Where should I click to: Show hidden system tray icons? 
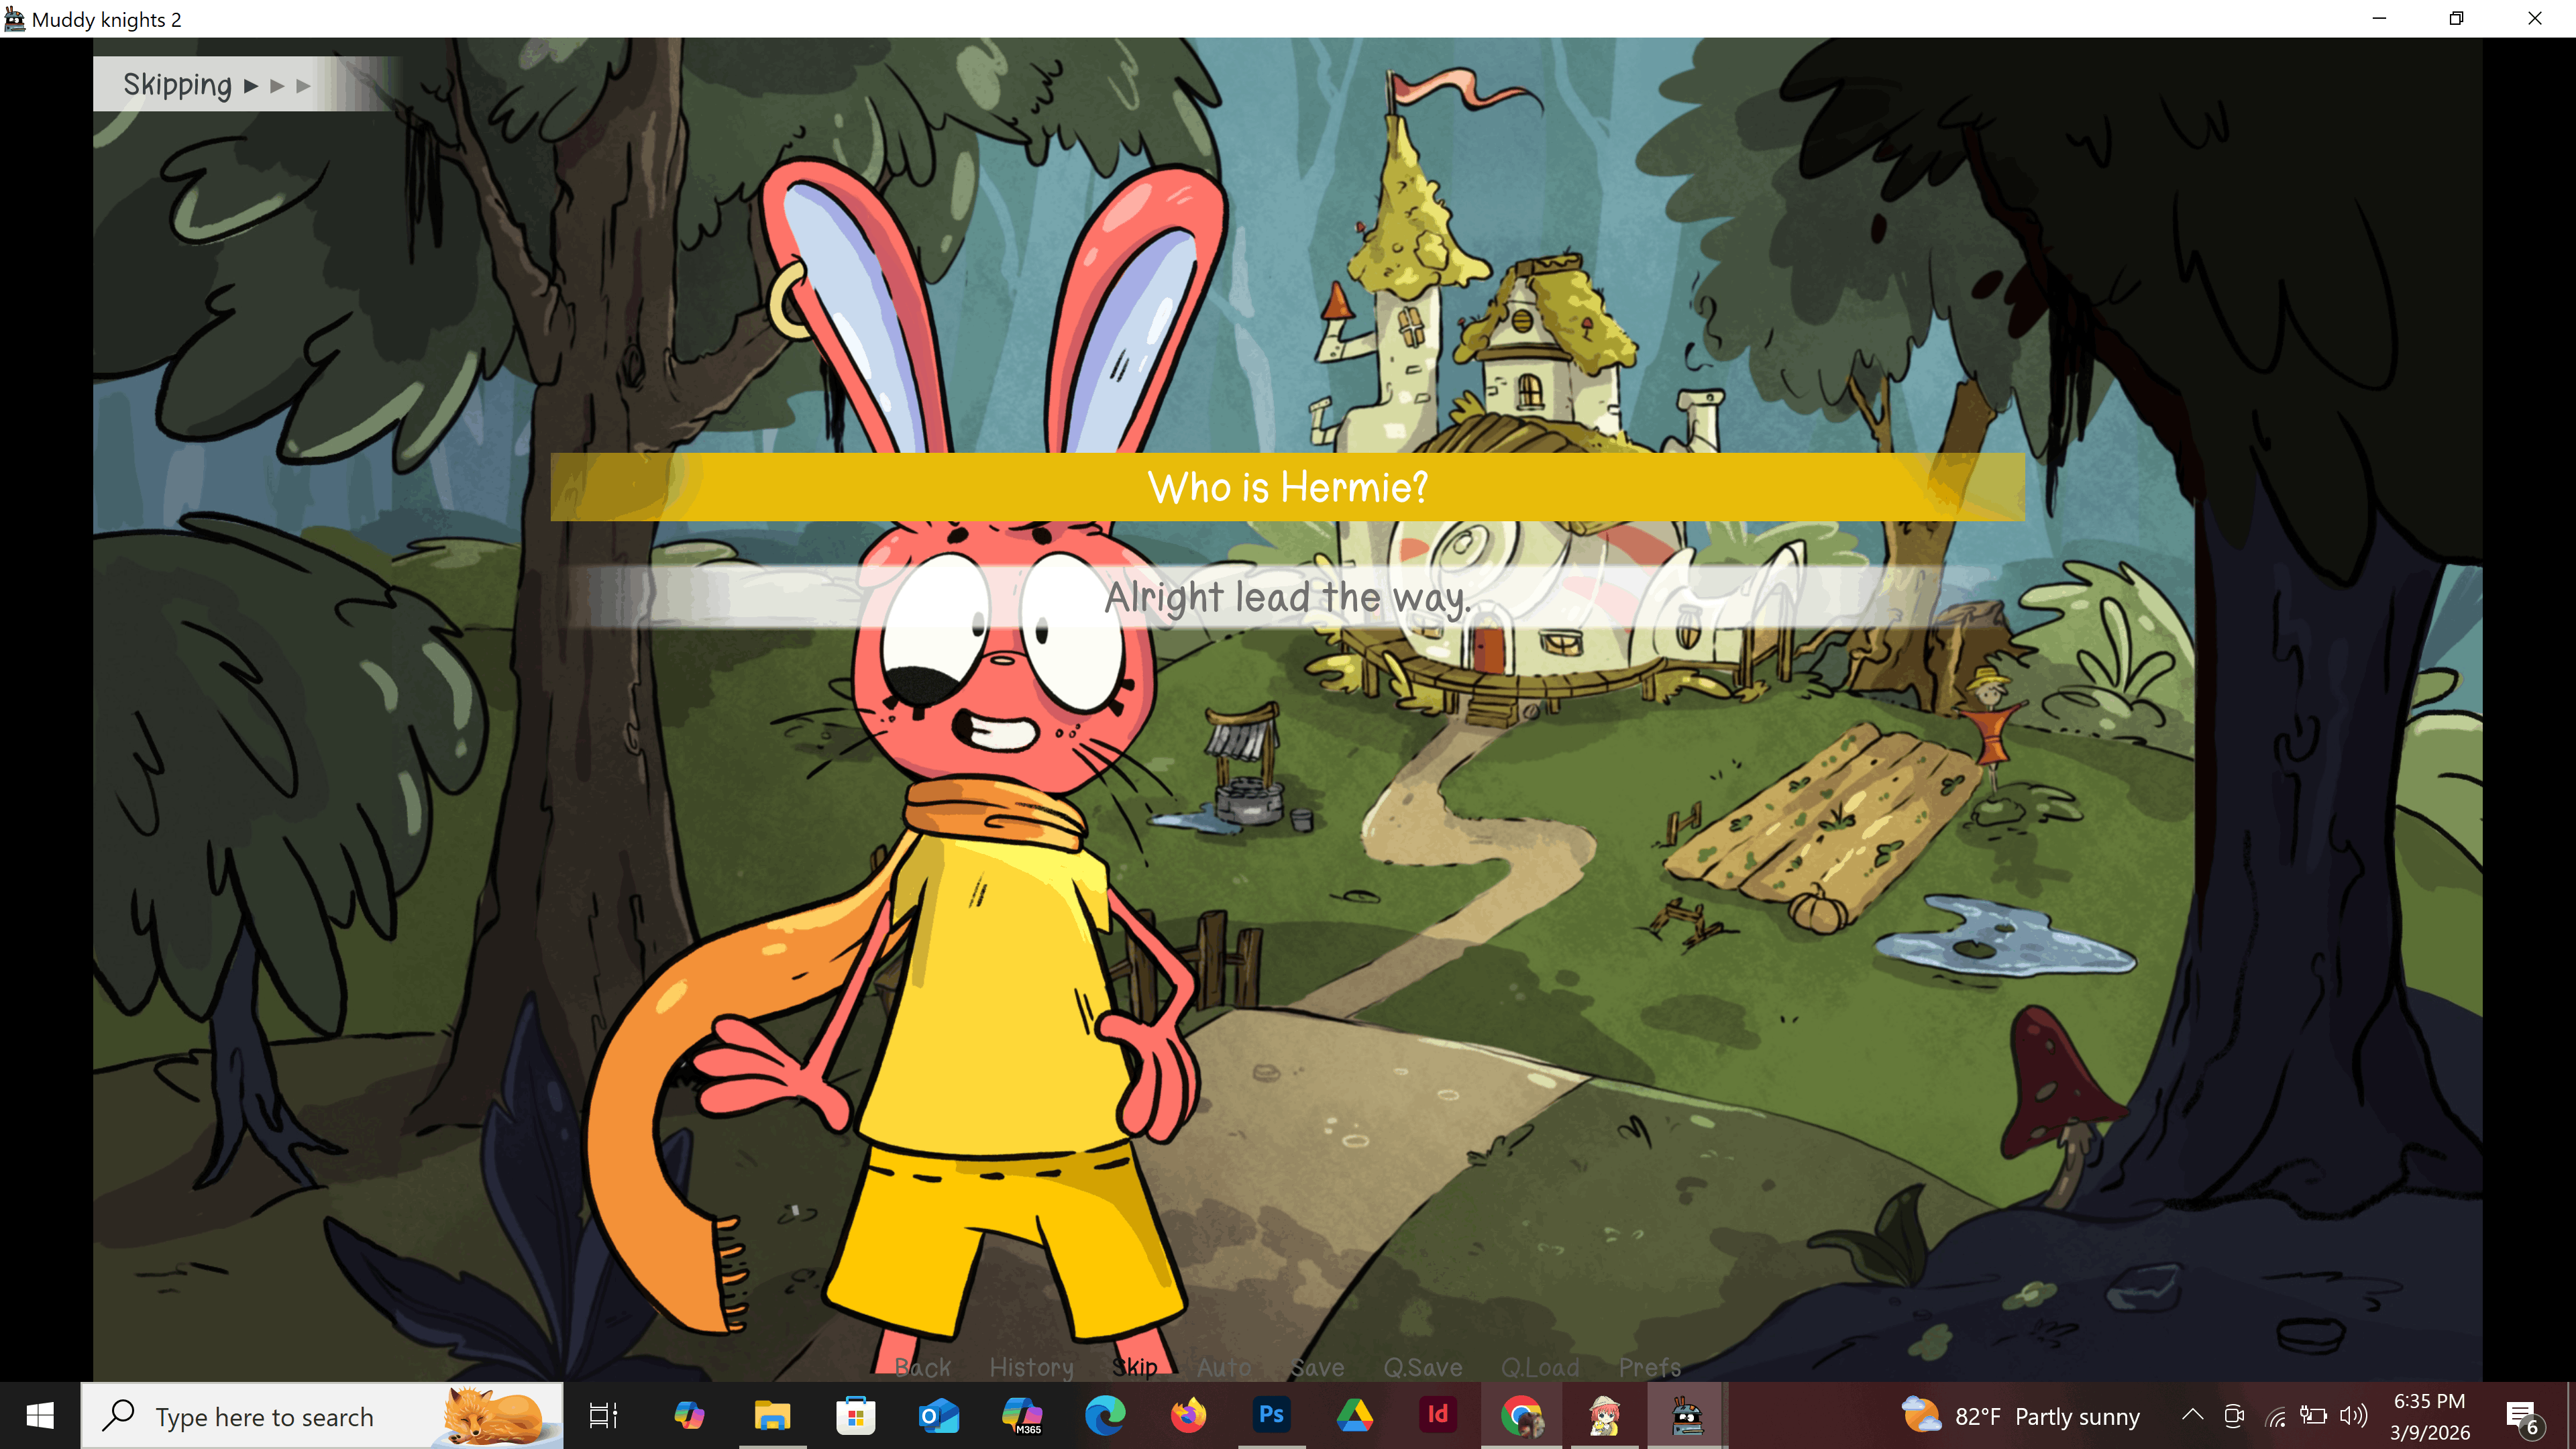pos(2192,1416)
